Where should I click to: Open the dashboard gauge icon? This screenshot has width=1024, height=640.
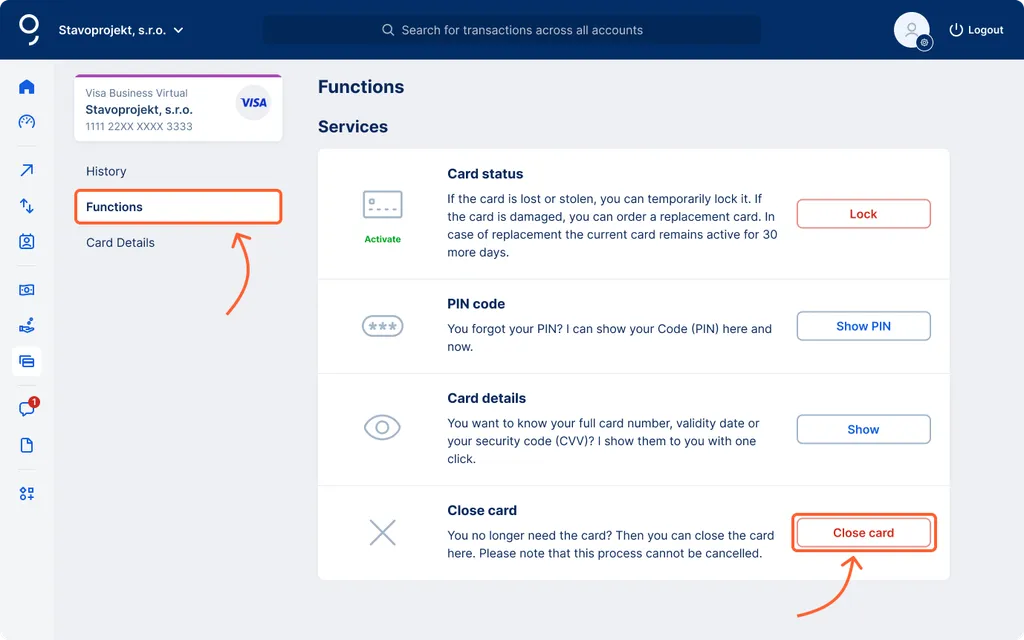click(x=27, y=122)
